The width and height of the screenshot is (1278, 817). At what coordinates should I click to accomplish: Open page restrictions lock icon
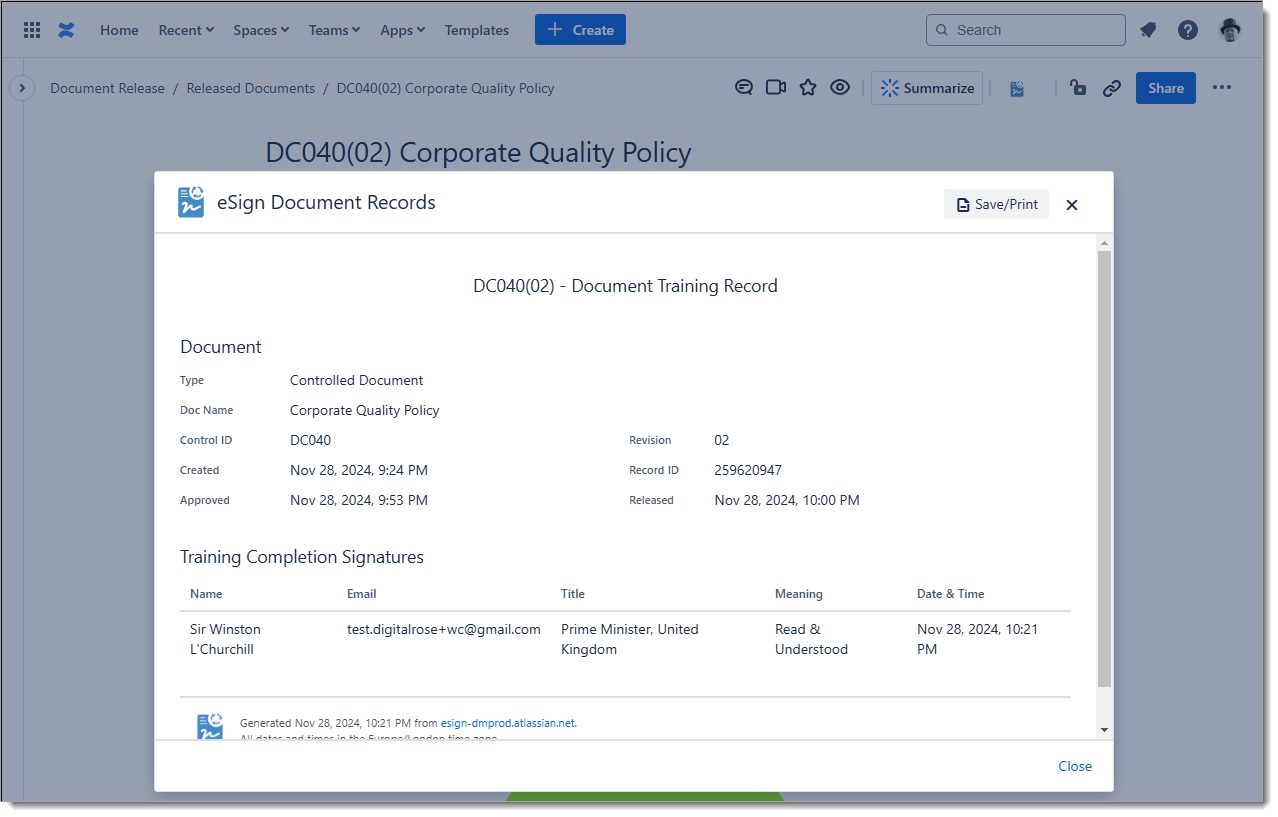click(1078, 88)
